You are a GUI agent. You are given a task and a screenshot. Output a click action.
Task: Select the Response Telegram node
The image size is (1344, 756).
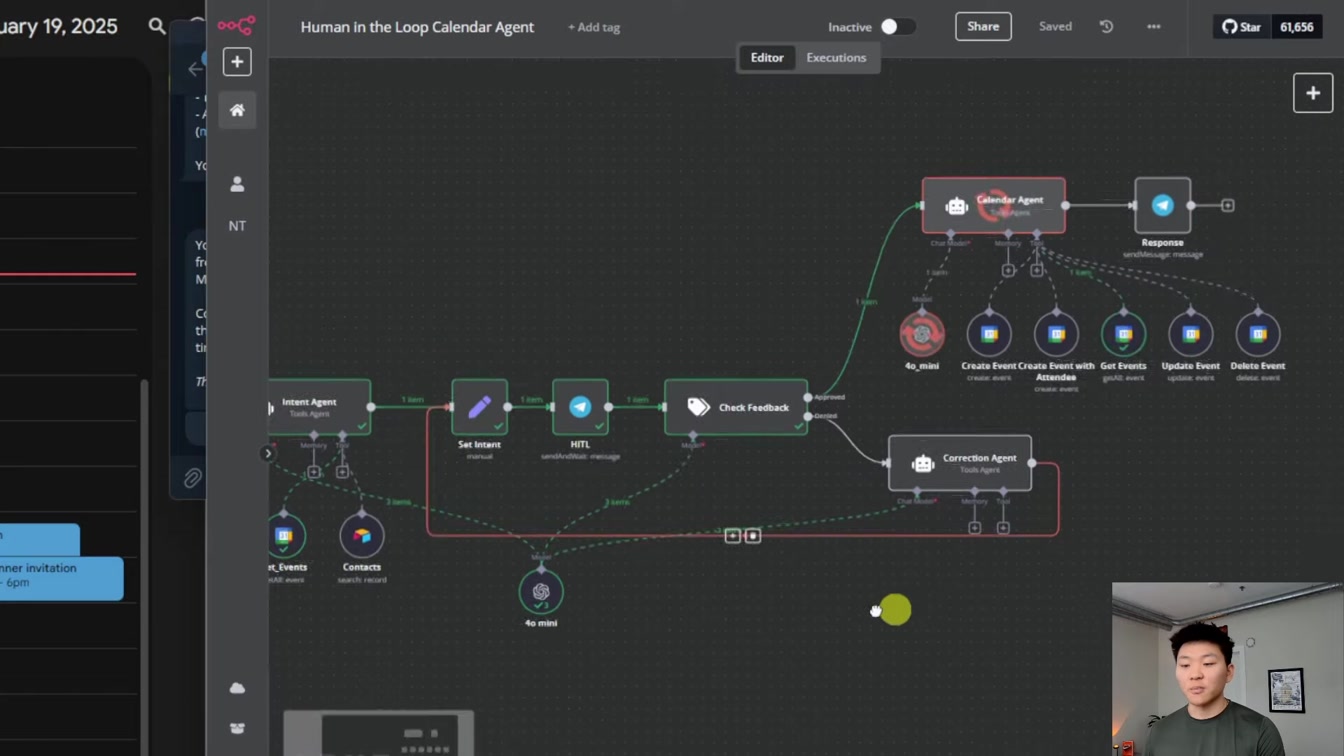click(x=1162, y=205)
